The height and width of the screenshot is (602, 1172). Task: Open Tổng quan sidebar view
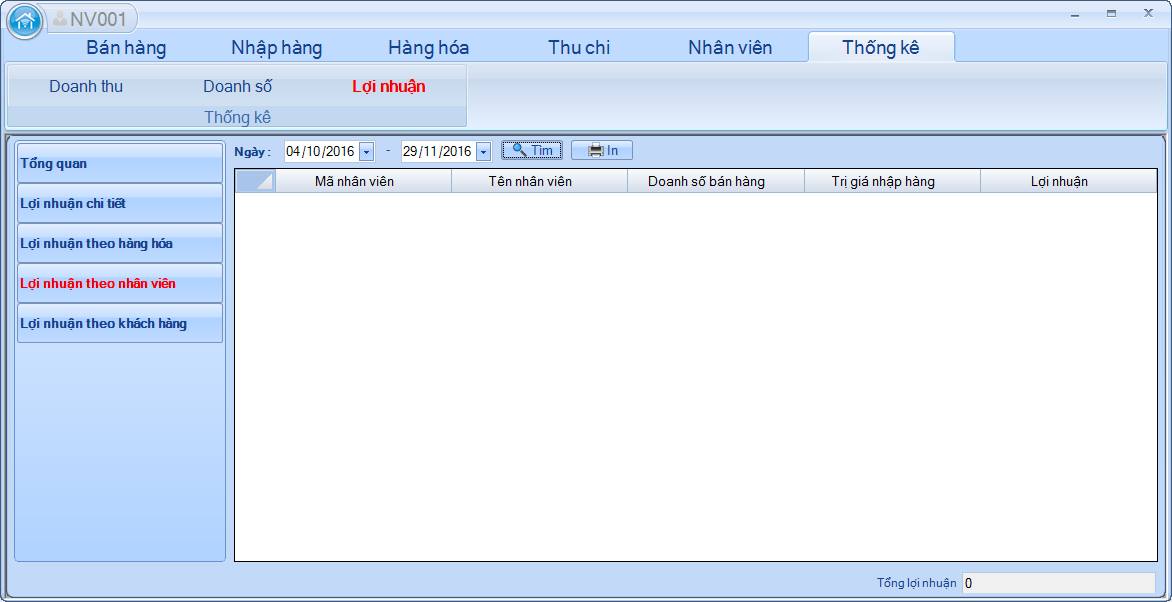click(120, 163)
